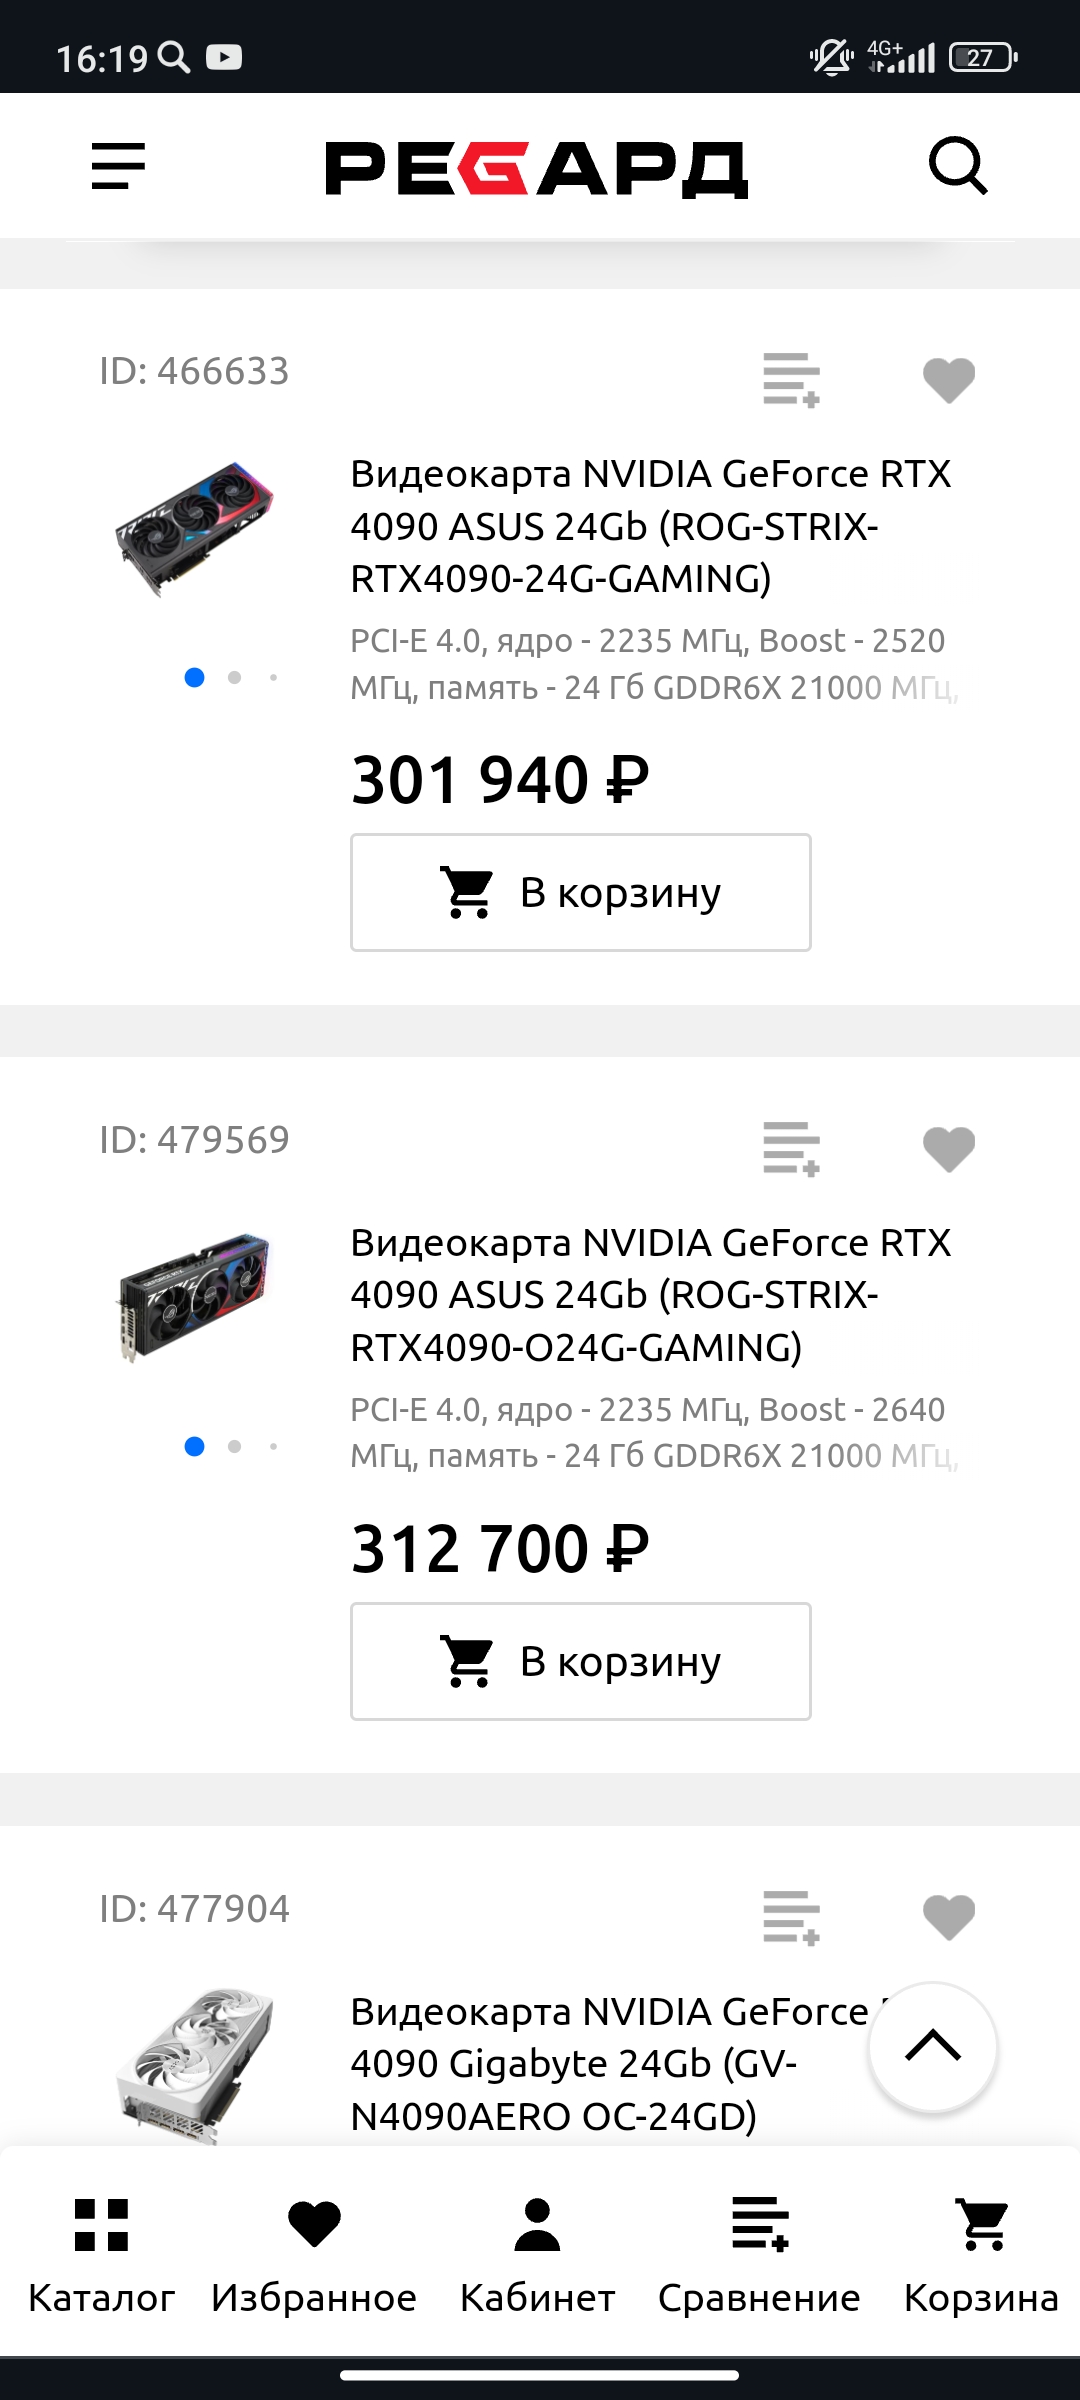This screenshot has height=2400, width=1080.
Task: Open the hamburger menu
Action: click(118, 166)
